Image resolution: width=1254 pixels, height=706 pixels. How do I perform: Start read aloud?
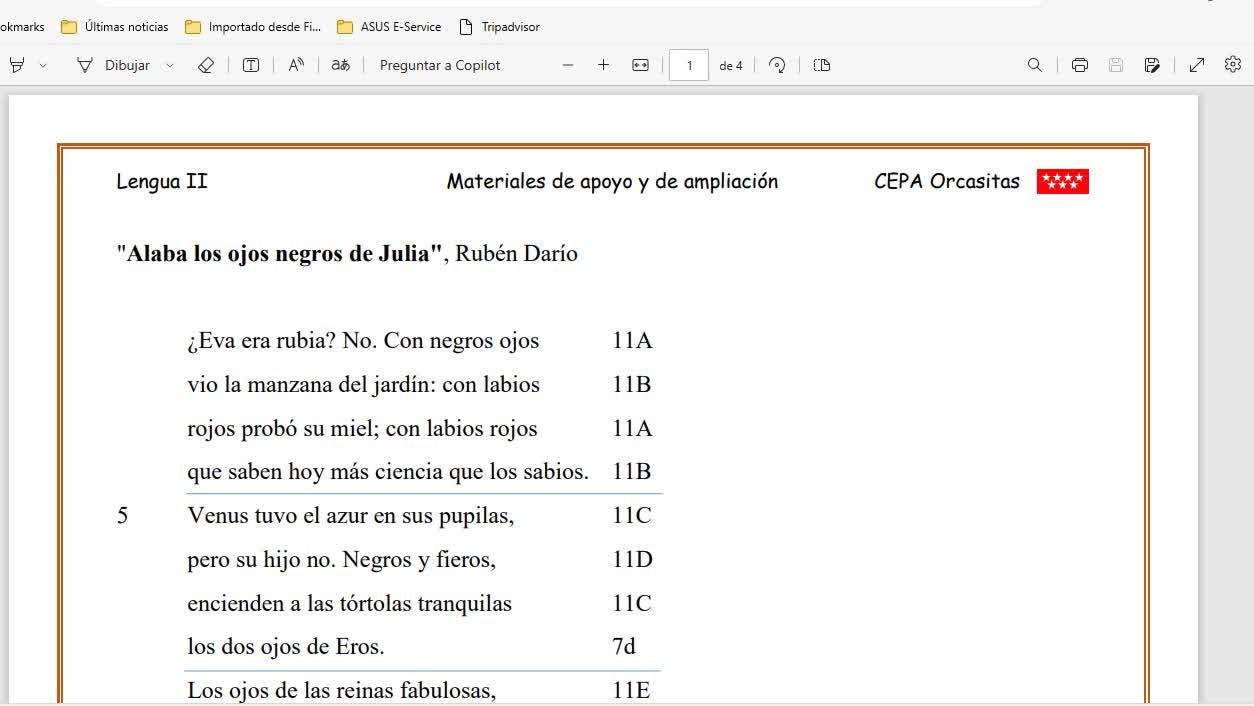pyautogui.click(x=296, y=65)
